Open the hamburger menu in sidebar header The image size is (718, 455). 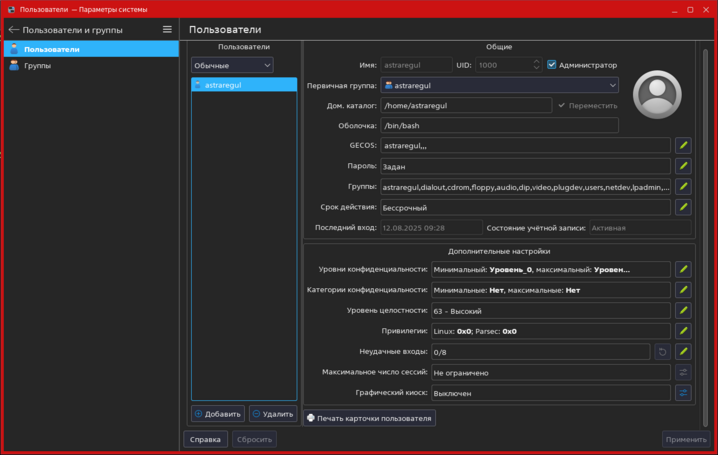[x=167, y=30]
